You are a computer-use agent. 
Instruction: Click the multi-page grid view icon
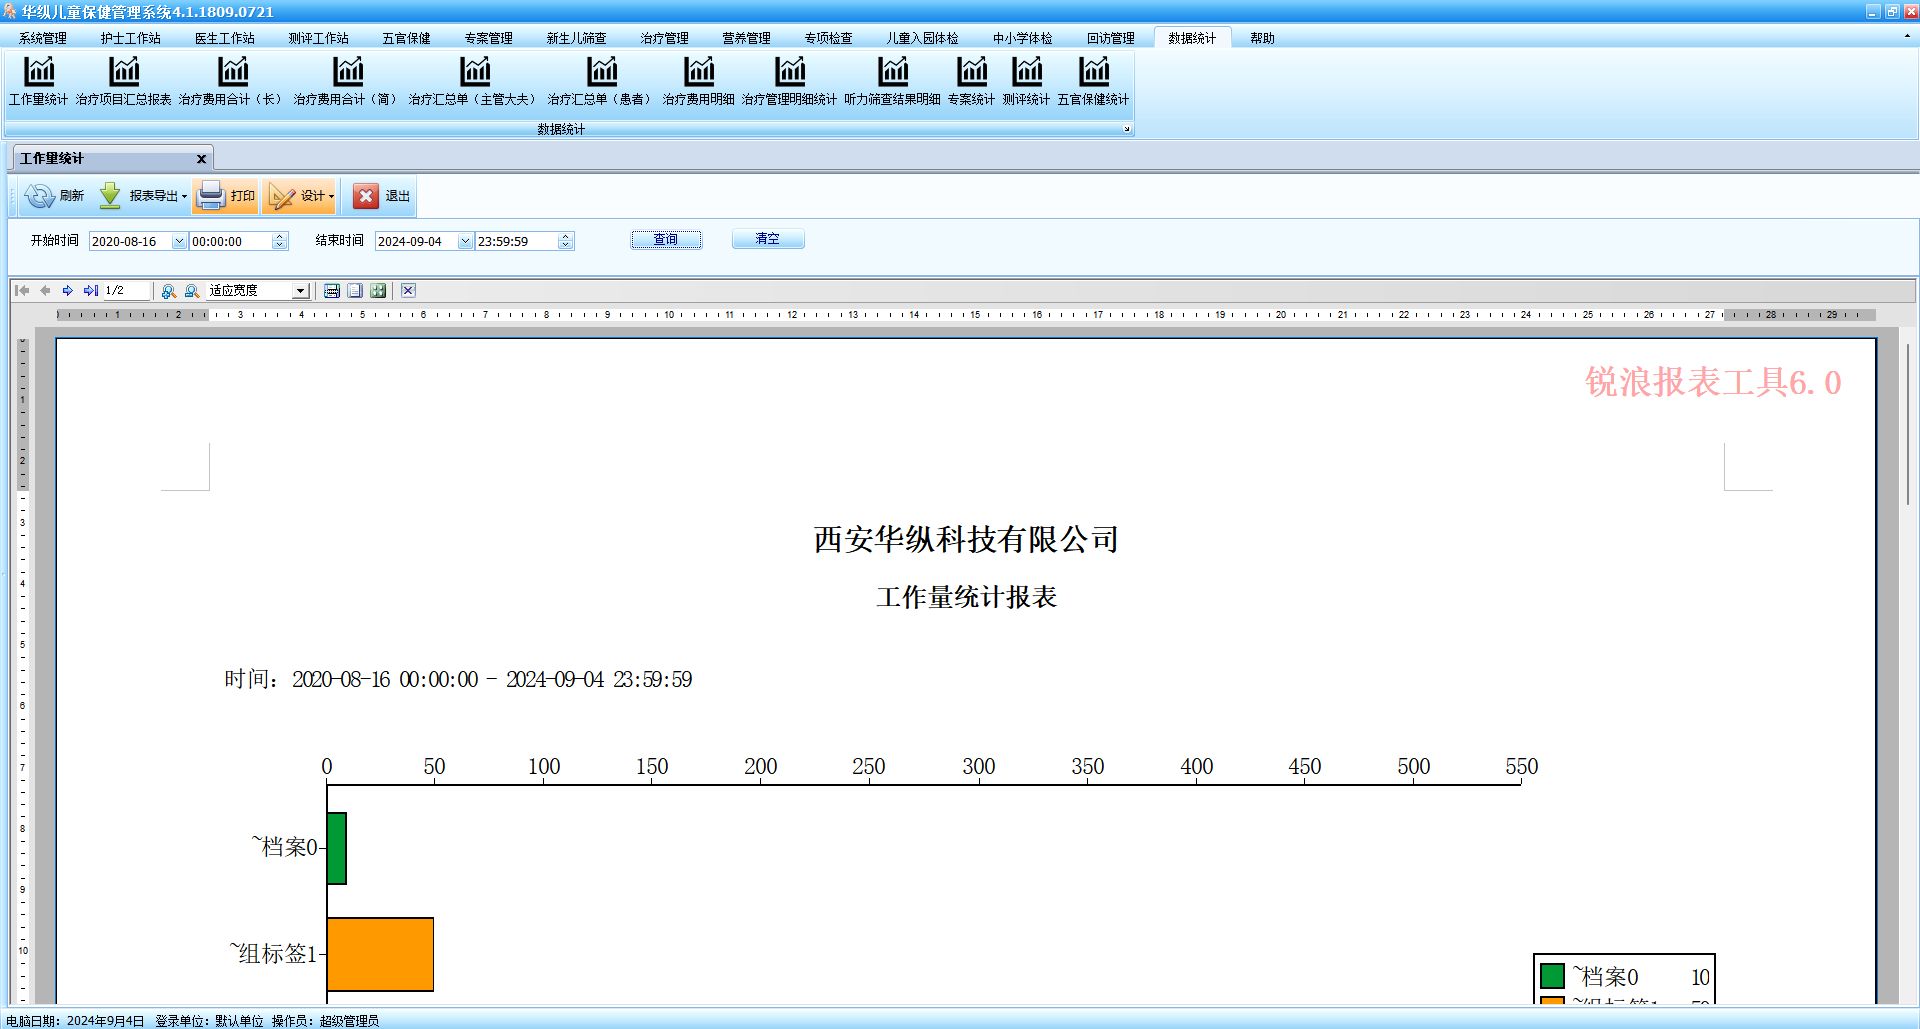click(378, 291)
